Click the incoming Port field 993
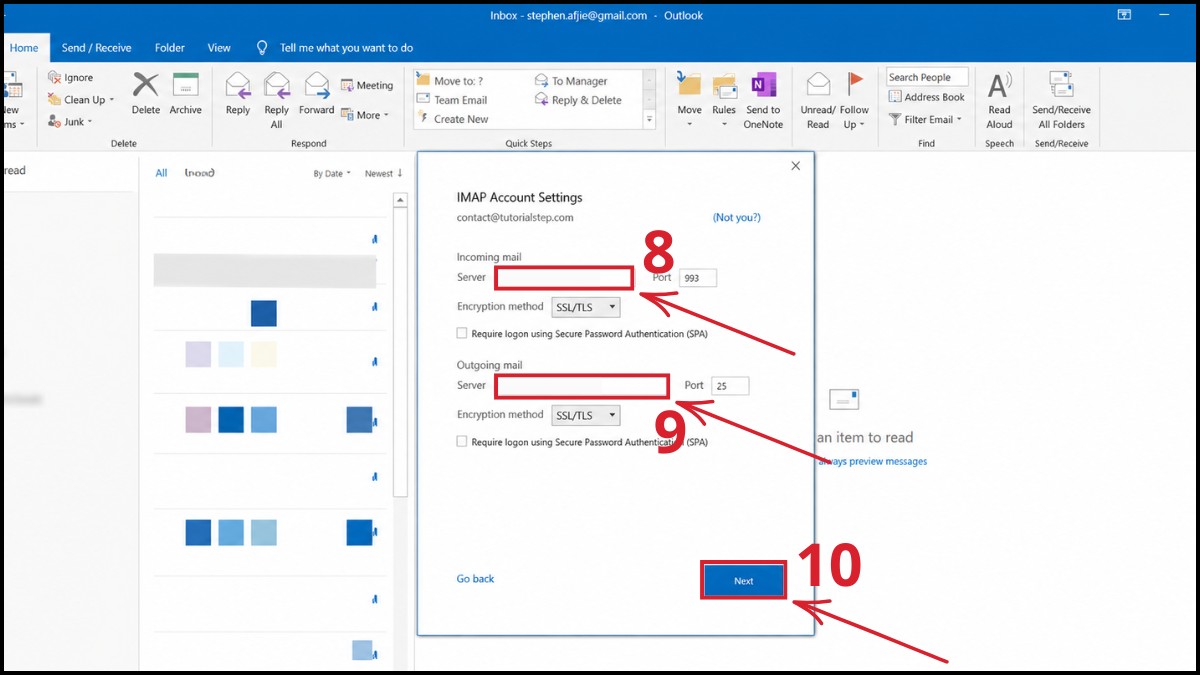This screenshot has height=675, width=1200. pos(698,278)
